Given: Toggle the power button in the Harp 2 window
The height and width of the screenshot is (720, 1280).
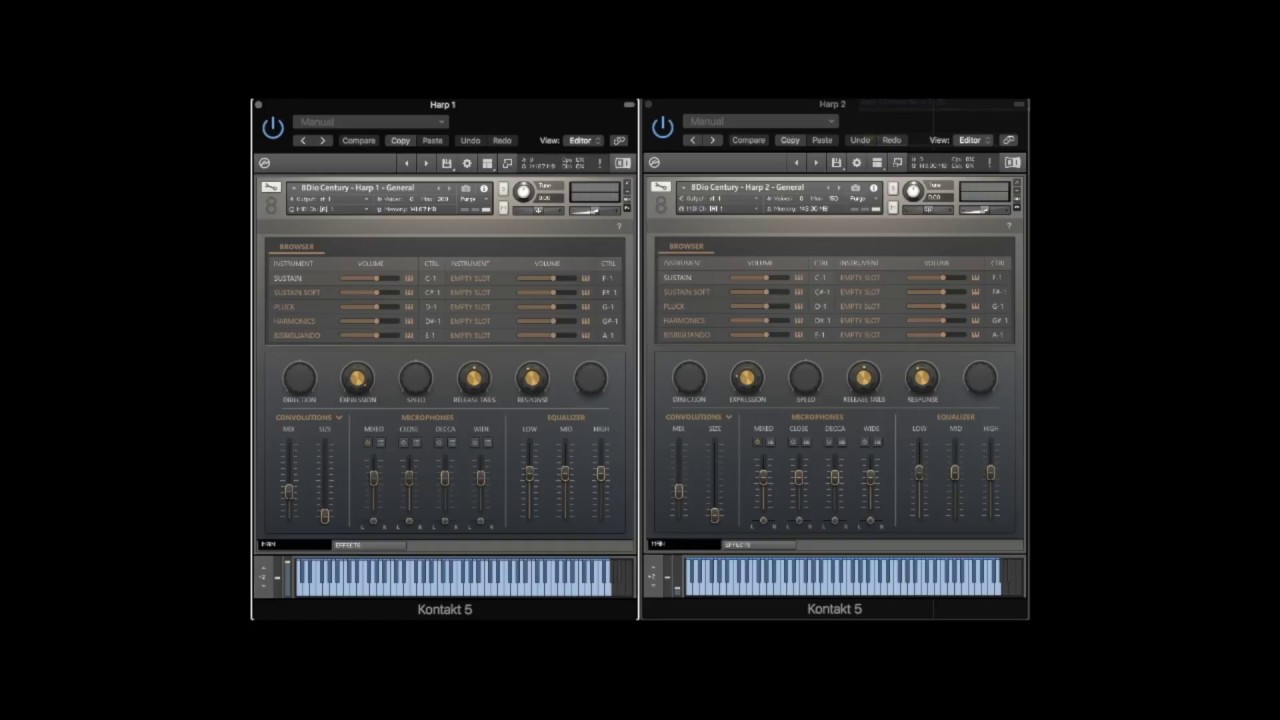Looking at the screenshot, I should tap(662, 128).
